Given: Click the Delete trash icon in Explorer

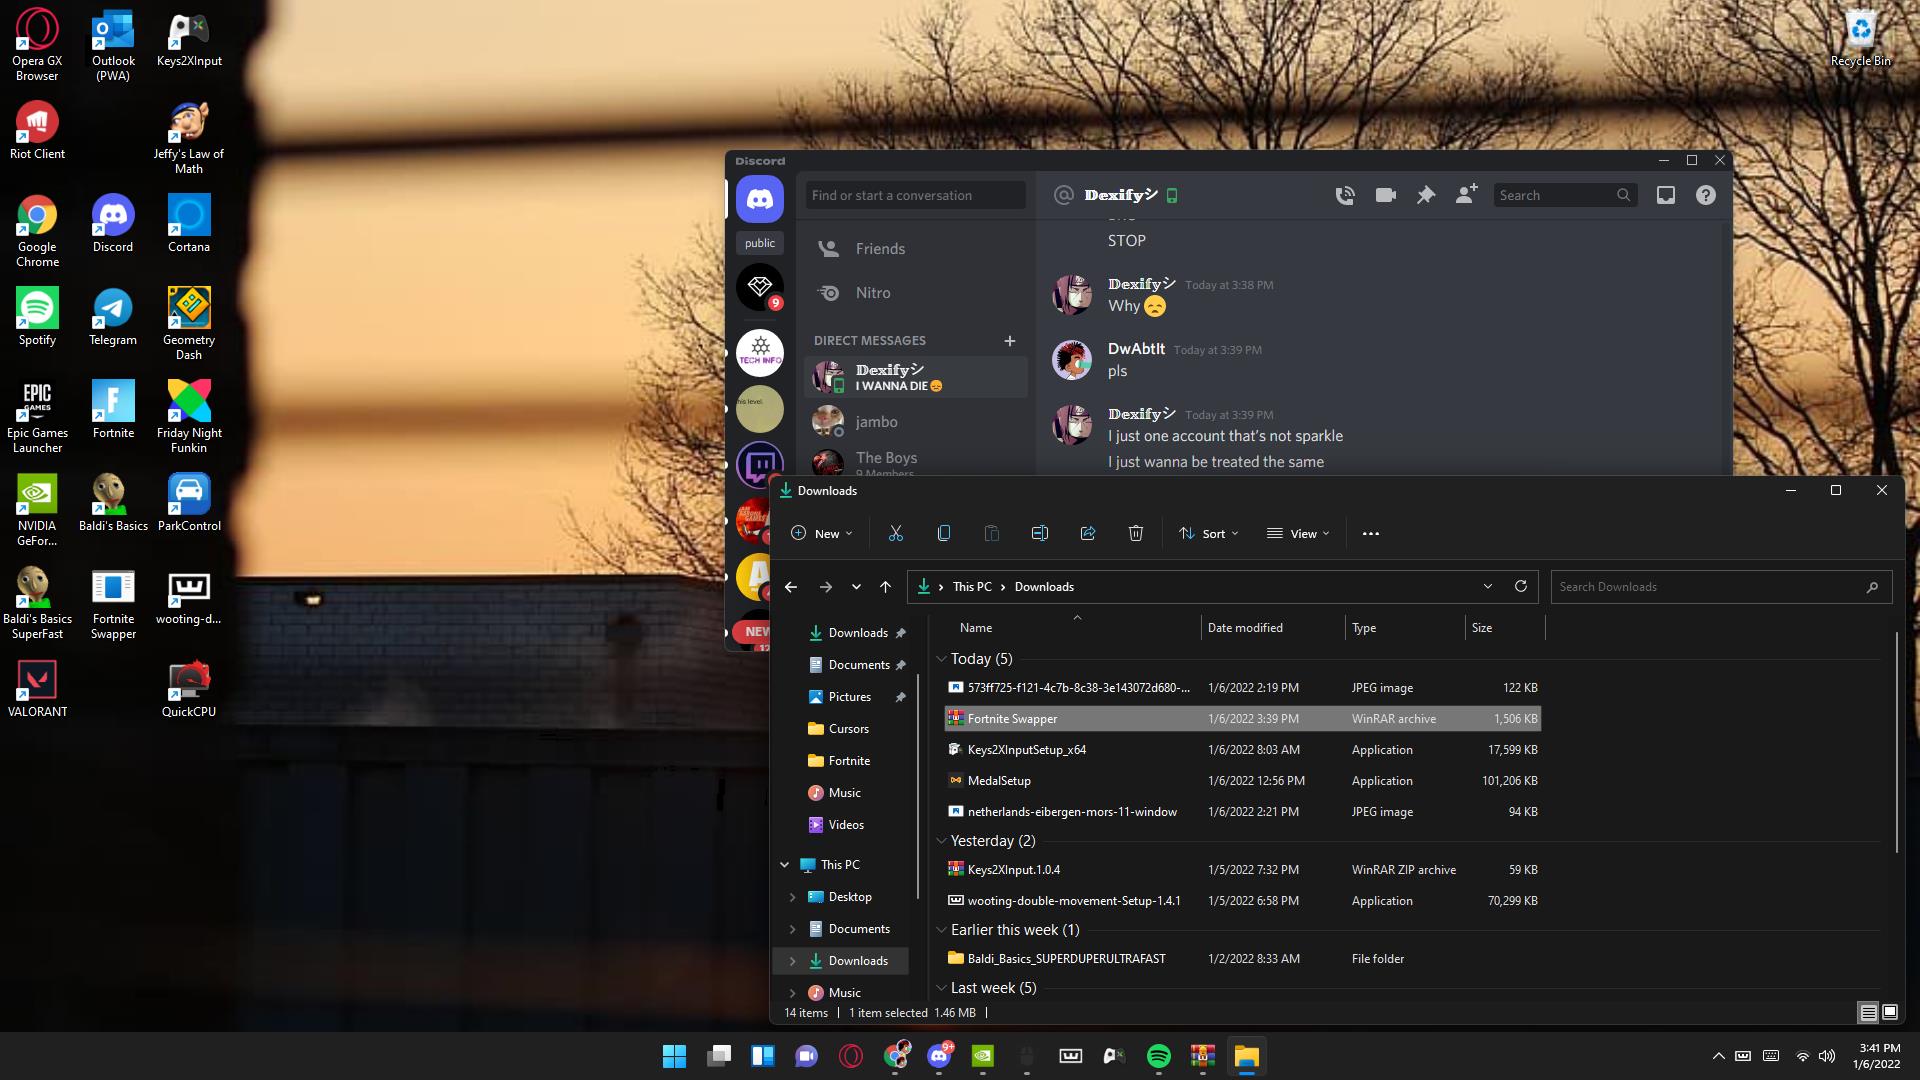Looking at the screenshot, I should pyautogui.click(x=1136, y=534).
